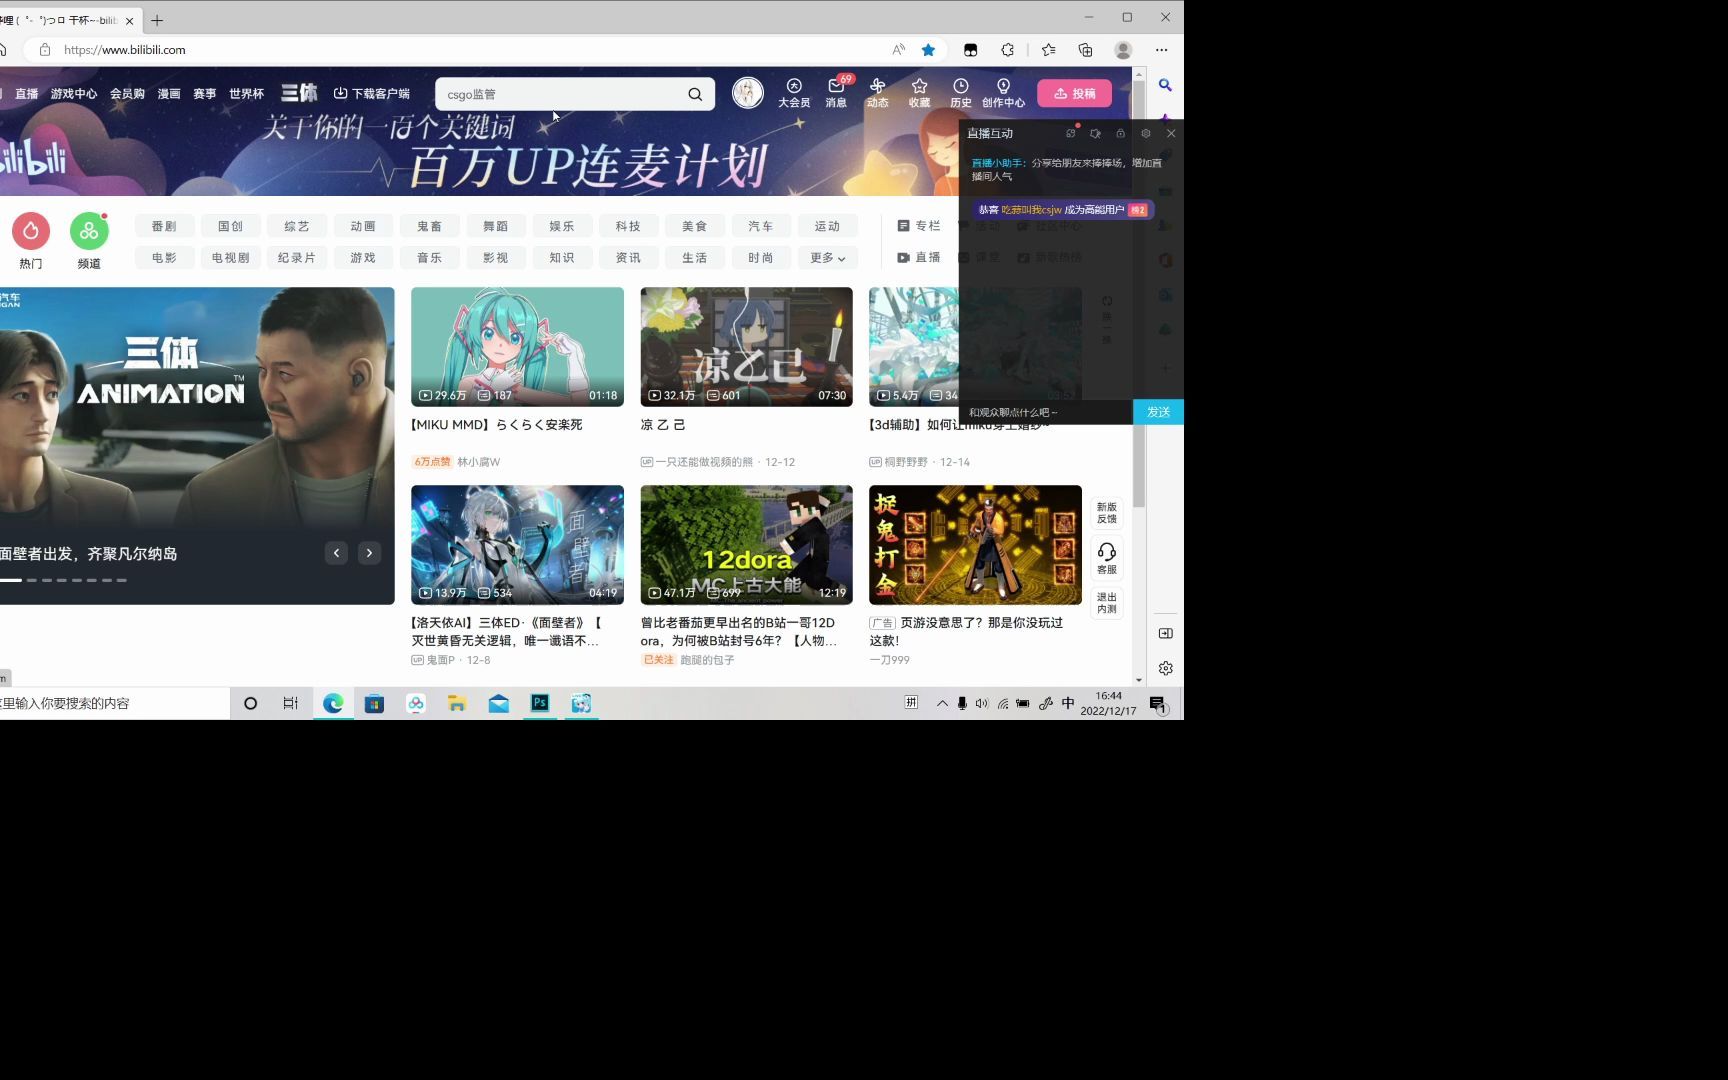Viewport: 1728px width, 1080px height.
Task: Open settings gear in 直播互动 panel
Action: [1146, 133]
